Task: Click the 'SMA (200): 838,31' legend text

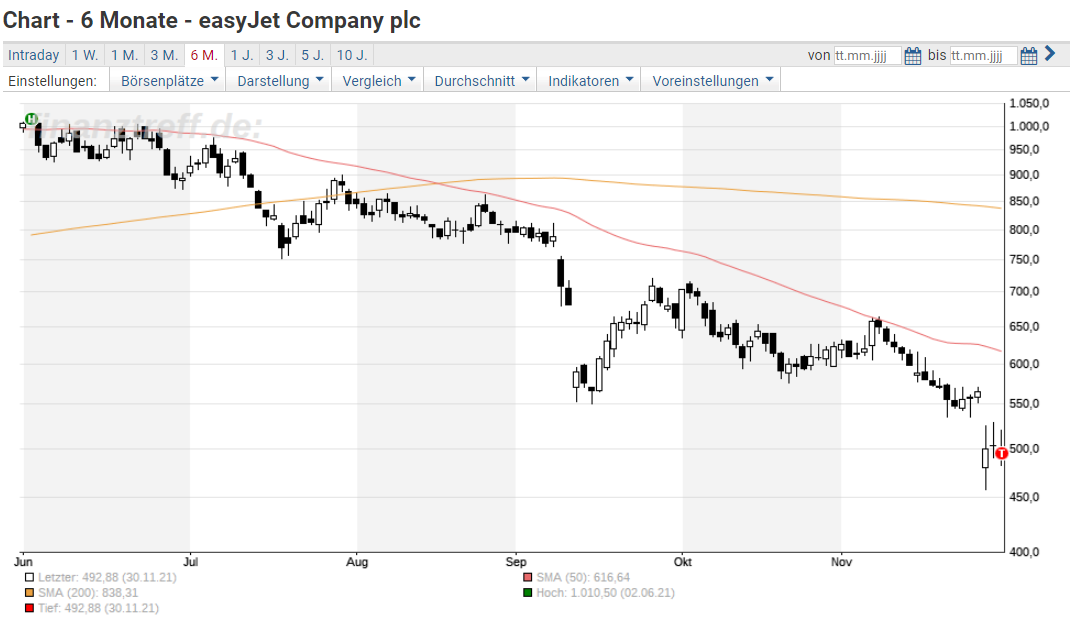Action: tap(88, 592)
